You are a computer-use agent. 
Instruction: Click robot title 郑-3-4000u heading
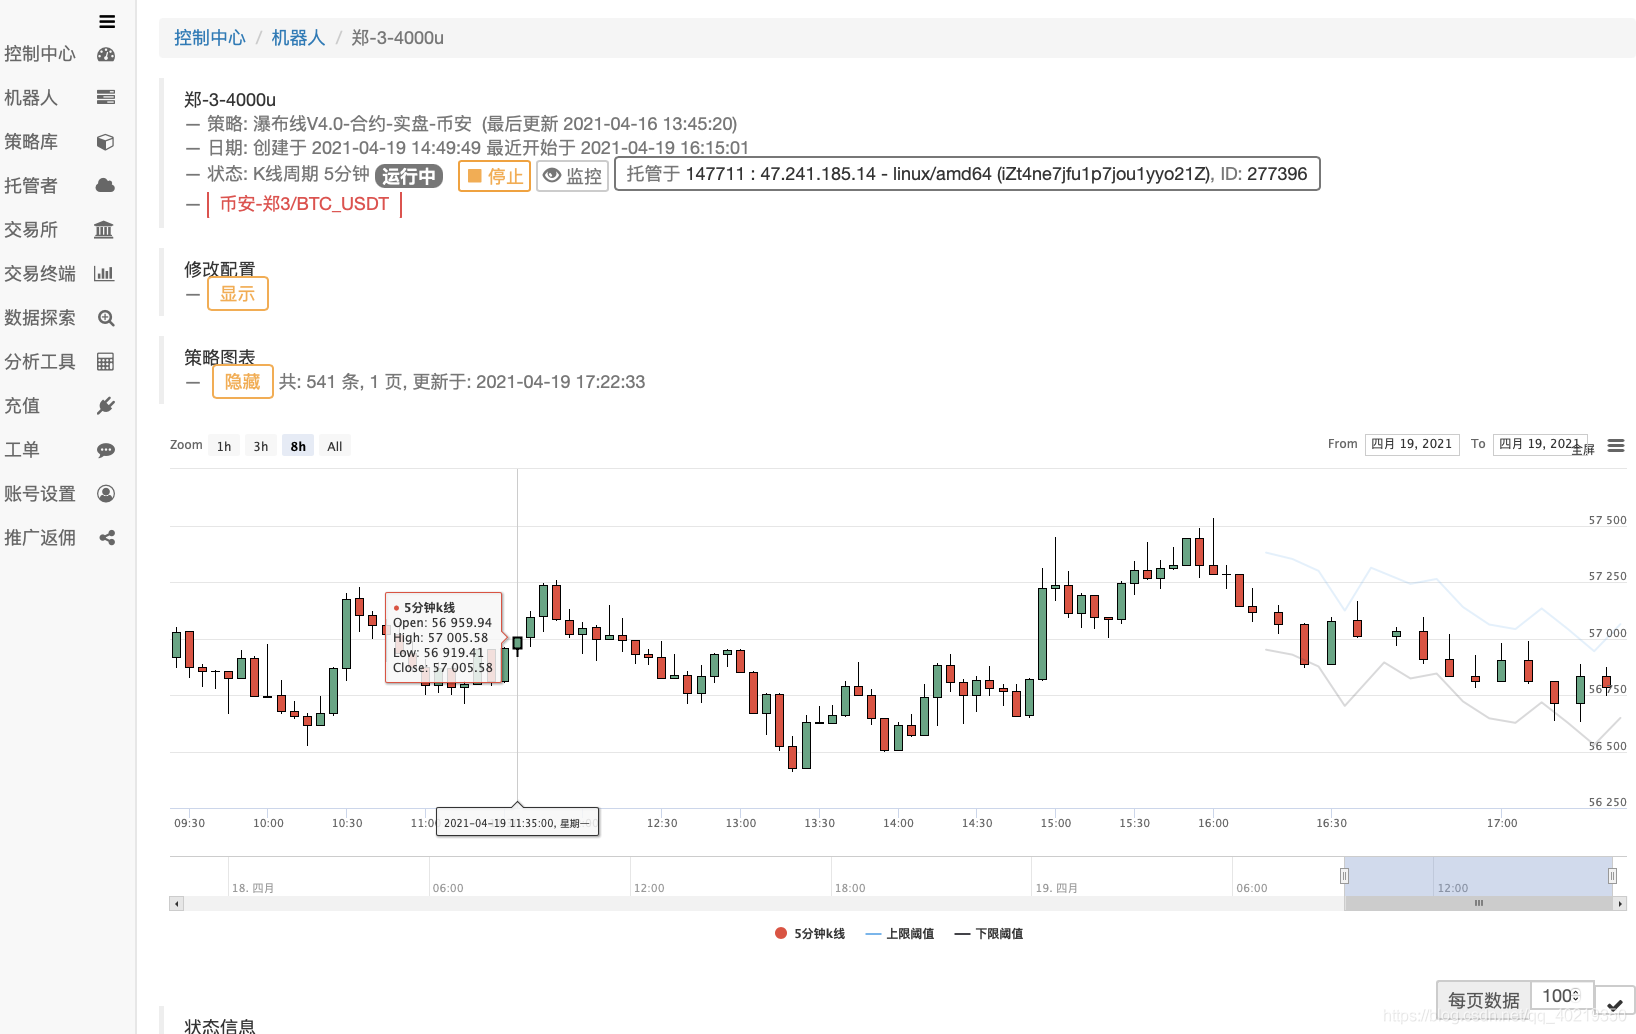pyautogui.click(x=230, y=100)
